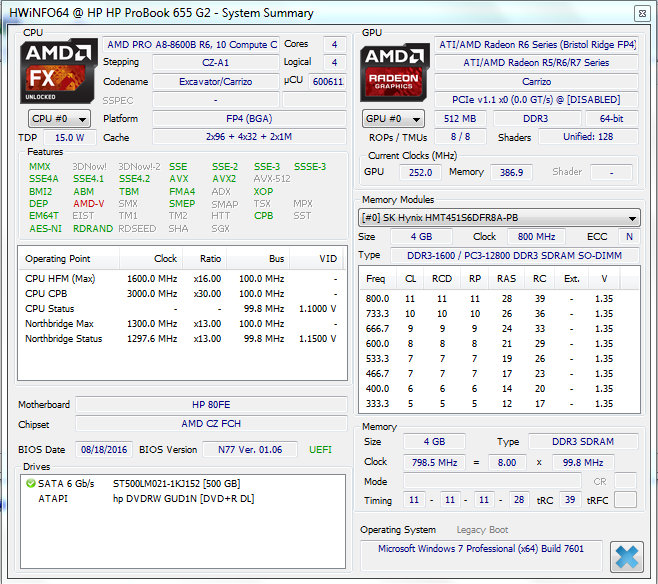Select the CPU HFM (Max) row
Screen dimensions: 658x584
(181, 279)
